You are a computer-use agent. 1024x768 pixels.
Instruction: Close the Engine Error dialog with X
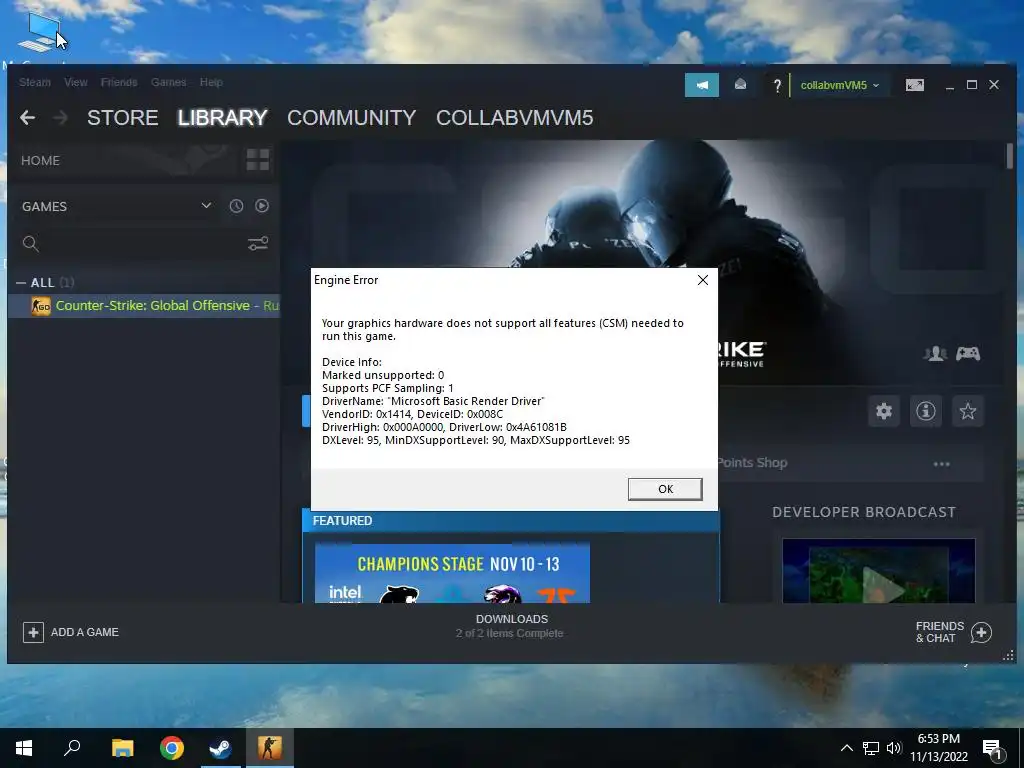pyautogui.click(x=703, y=280)
